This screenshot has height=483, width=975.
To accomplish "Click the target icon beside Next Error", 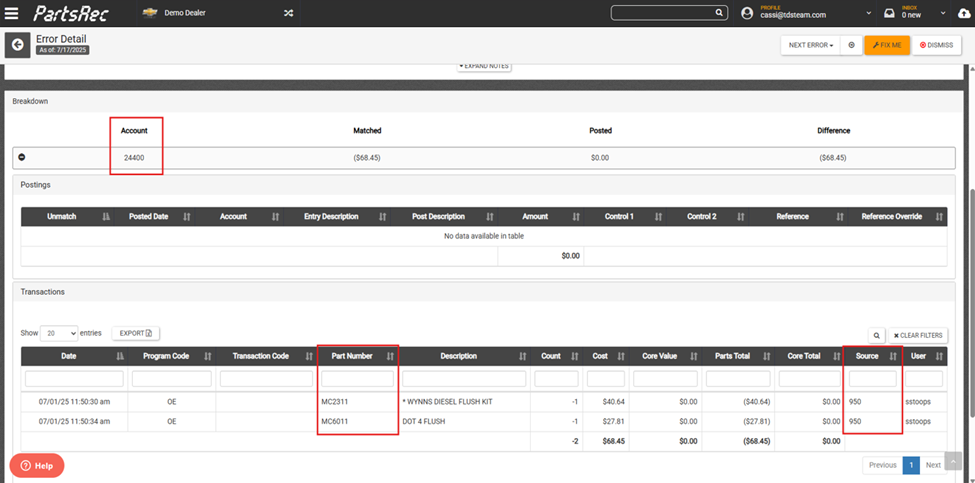I will 851,45.
